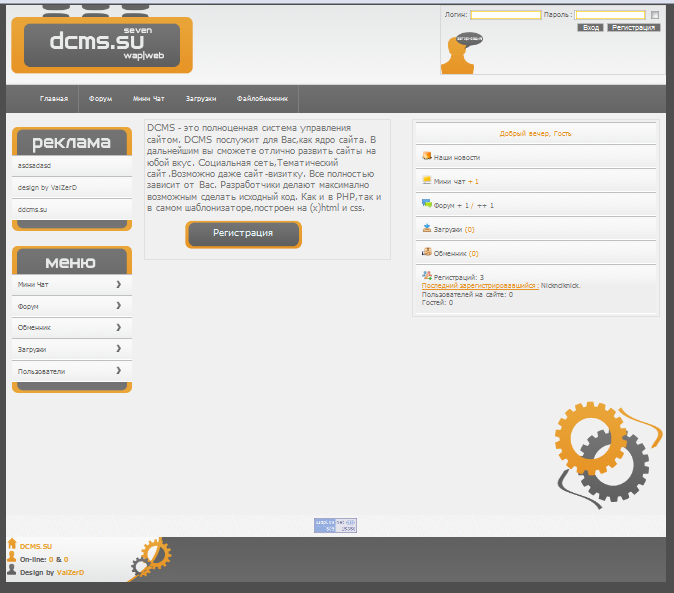Click the downloads icon beside Загрузки (0)
This screenshot has height=593, width=674.
click(x=426, y=228)
